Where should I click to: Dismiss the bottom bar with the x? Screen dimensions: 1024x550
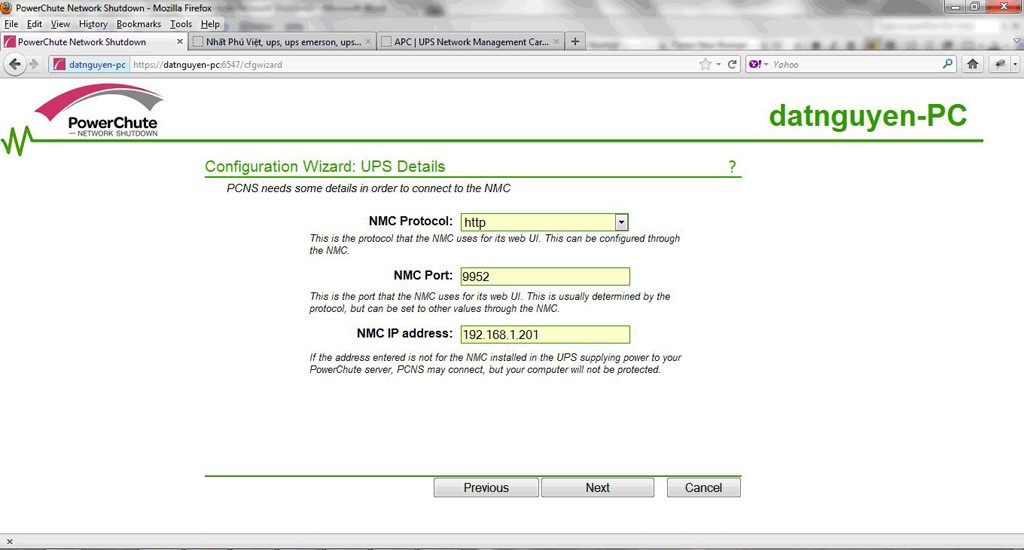(x=10, y=542)
